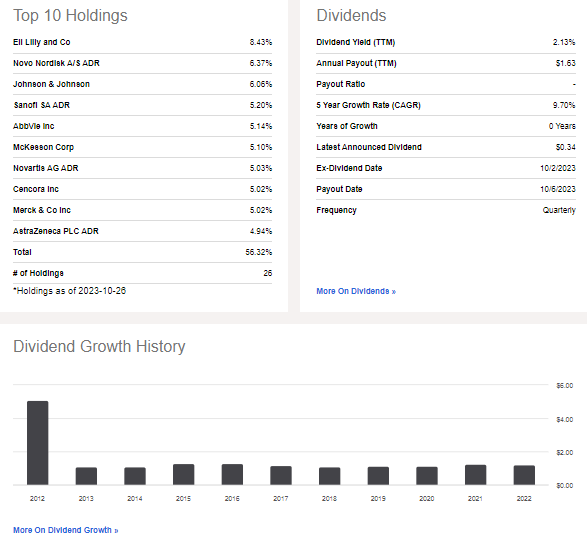Open the More On Dividends link
This screenshot has width=587, height=547.
click(356, 291)
